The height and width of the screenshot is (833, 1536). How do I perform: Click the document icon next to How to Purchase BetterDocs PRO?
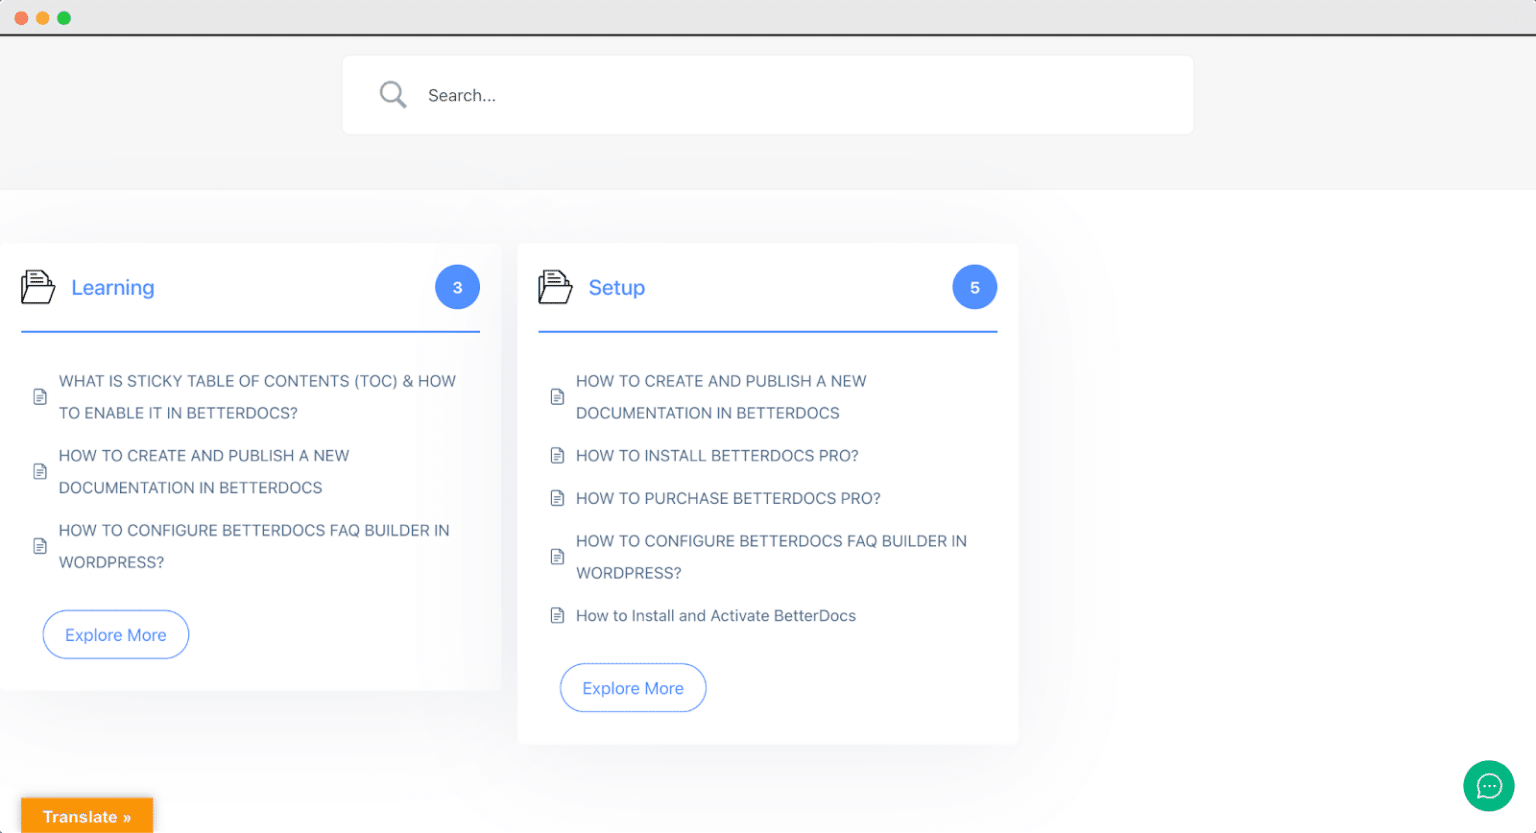pos(557,498)
